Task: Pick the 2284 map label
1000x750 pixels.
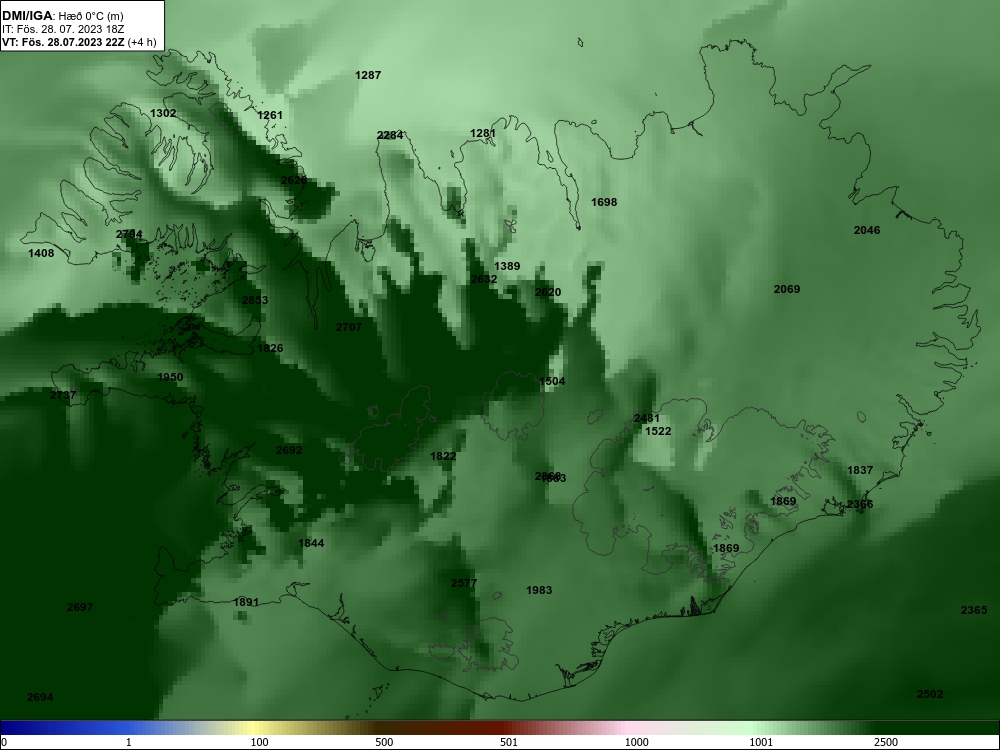Action: point(390,135)
